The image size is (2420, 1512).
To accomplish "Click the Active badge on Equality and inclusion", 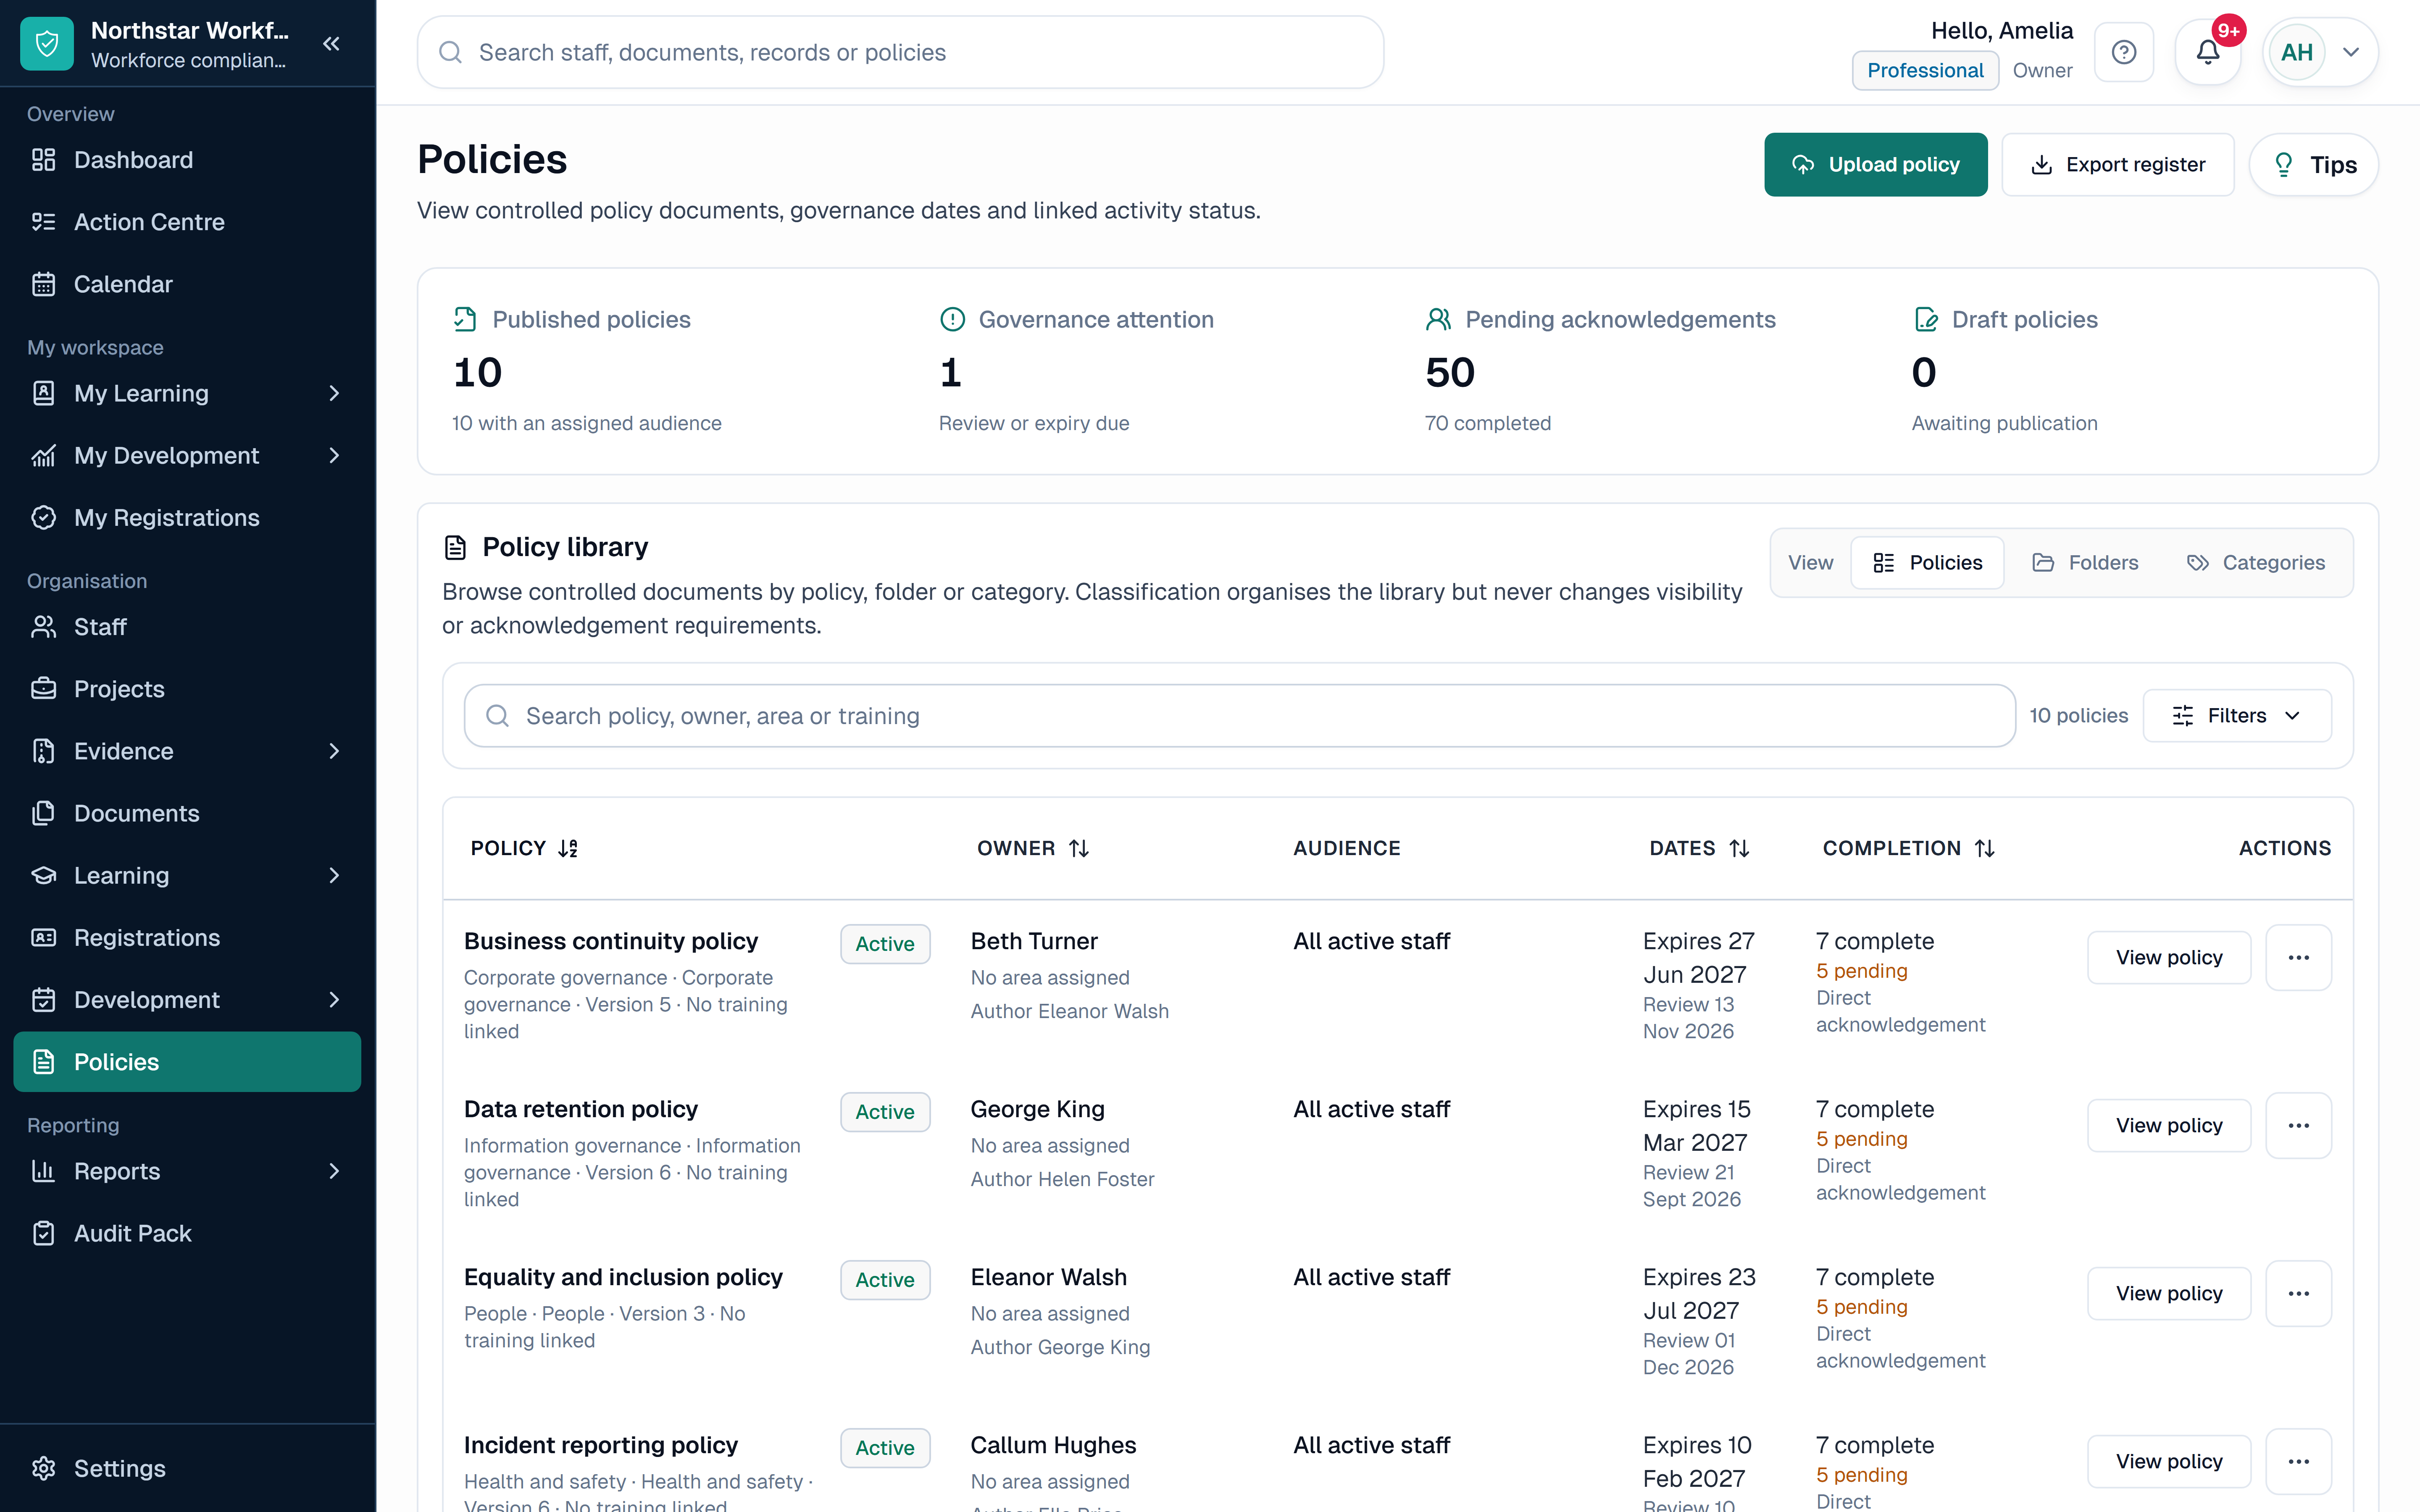I will [885, 1280].
